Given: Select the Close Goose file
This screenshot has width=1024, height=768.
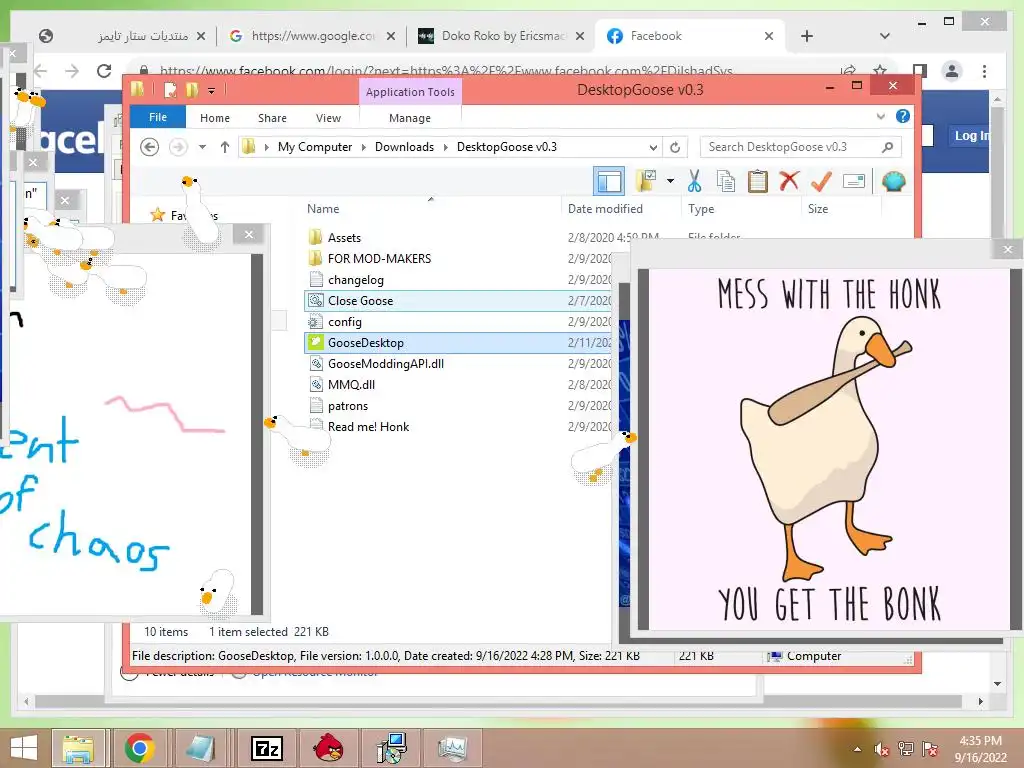Looking at the screenshot, I should click(x=360, y=300).
